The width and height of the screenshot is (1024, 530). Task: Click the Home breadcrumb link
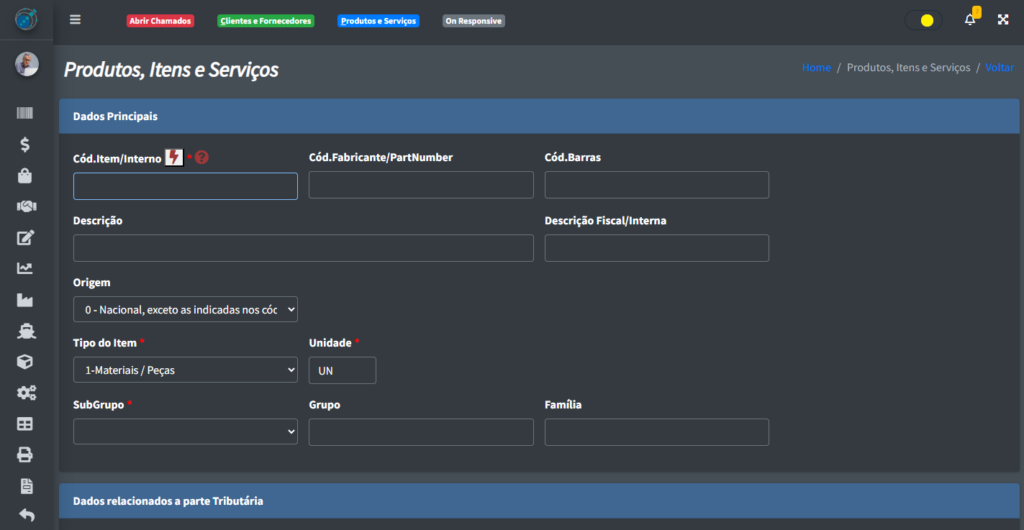click(x=816, y=68)
